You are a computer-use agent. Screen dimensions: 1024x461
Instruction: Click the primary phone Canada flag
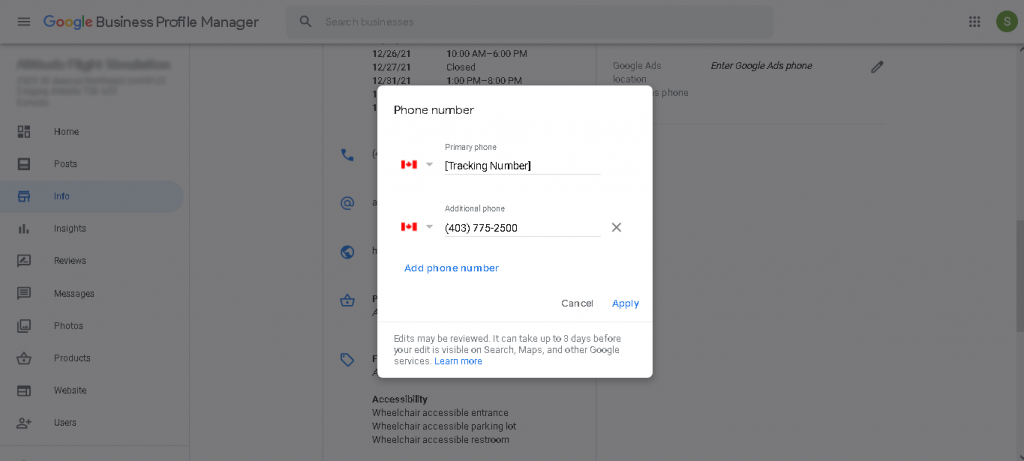click(x=409, y=165)
